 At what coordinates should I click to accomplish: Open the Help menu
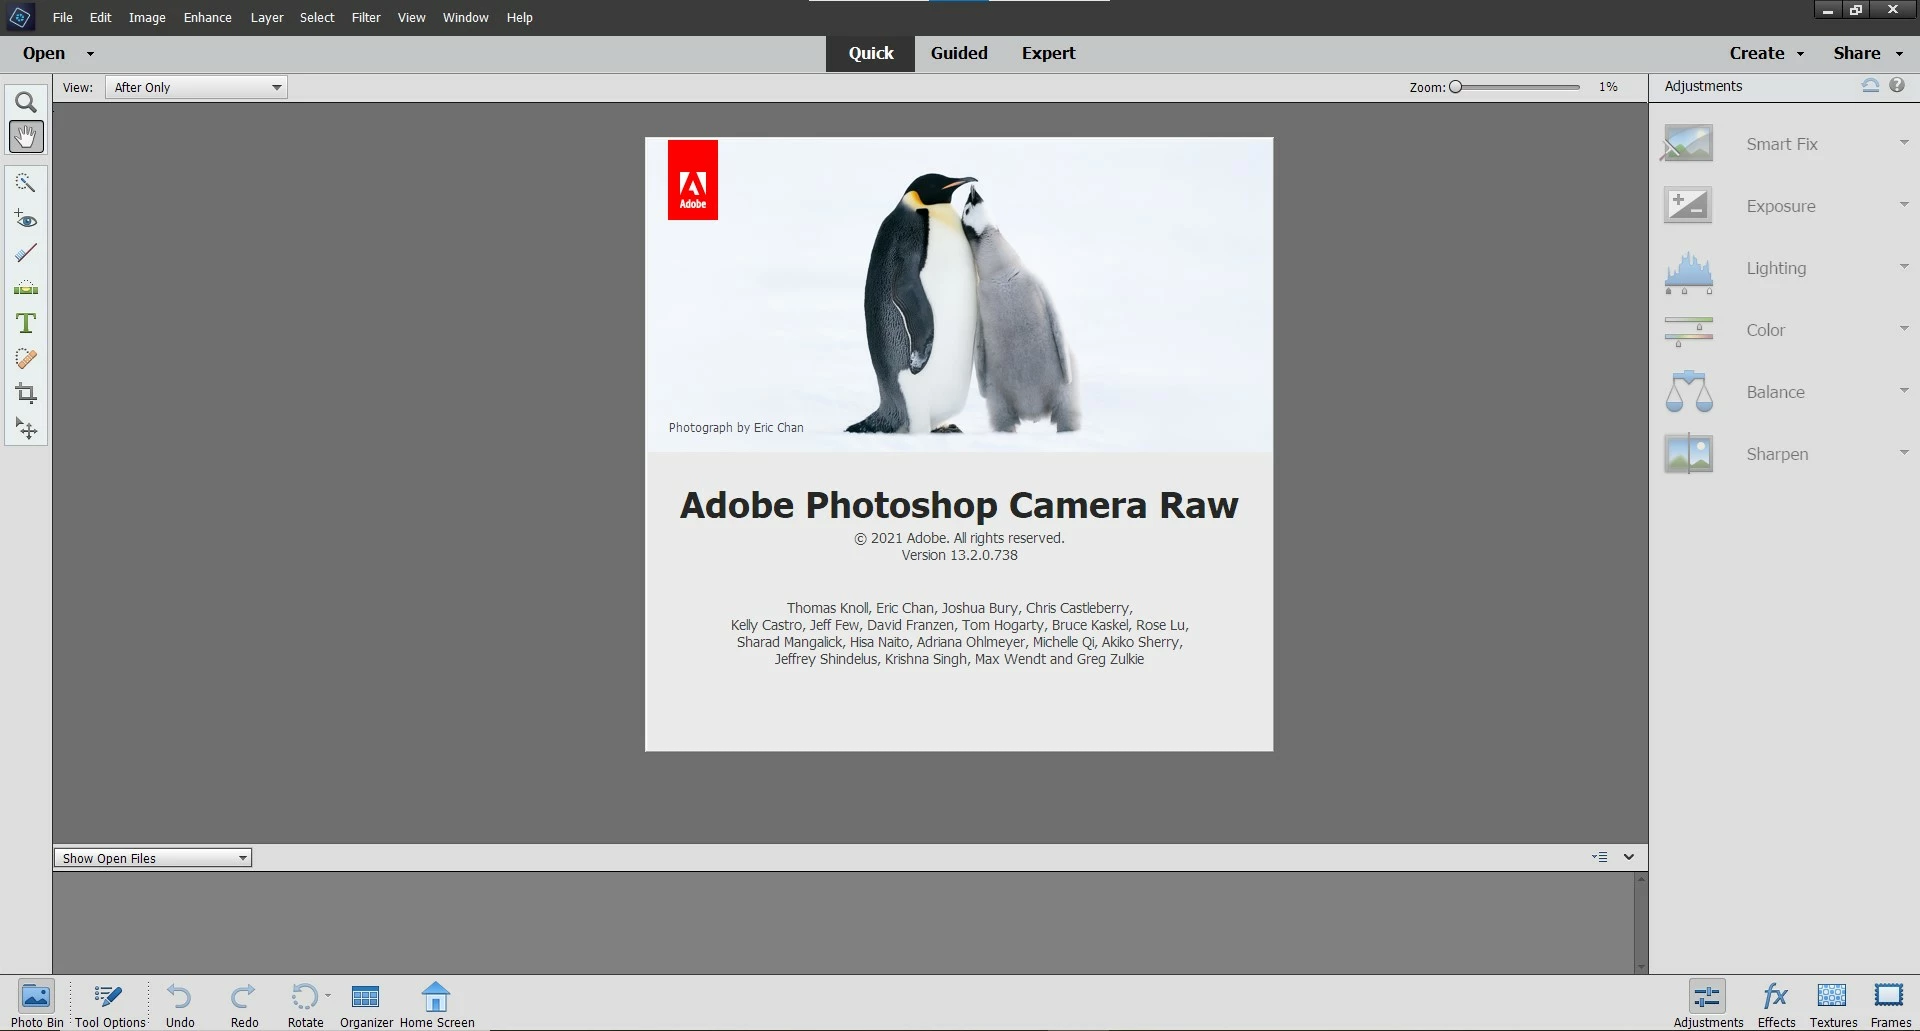pos(519,17)
